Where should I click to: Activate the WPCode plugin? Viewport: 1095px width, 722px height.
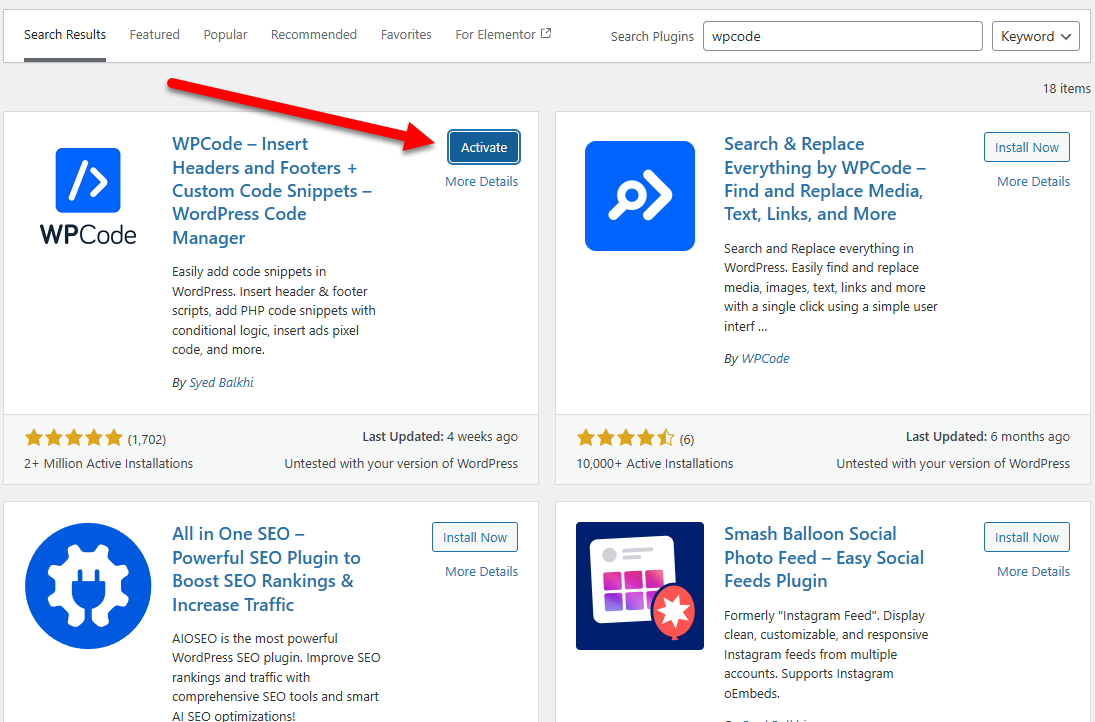point(484,147)
